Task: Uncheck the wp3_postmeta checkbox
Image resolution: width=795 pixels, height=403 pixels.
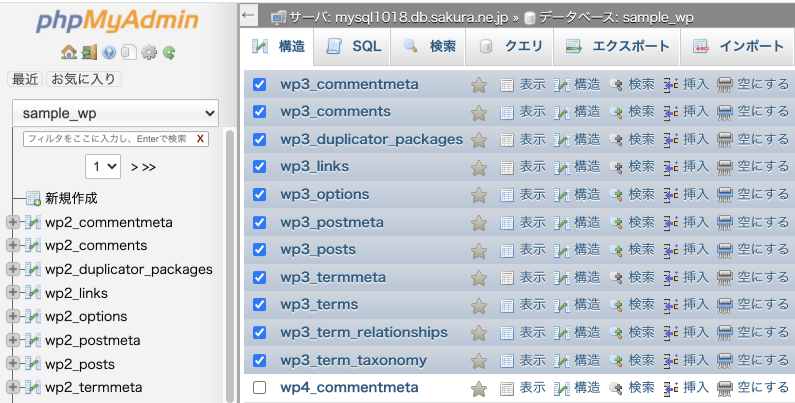Action: [x=259, y=222]
